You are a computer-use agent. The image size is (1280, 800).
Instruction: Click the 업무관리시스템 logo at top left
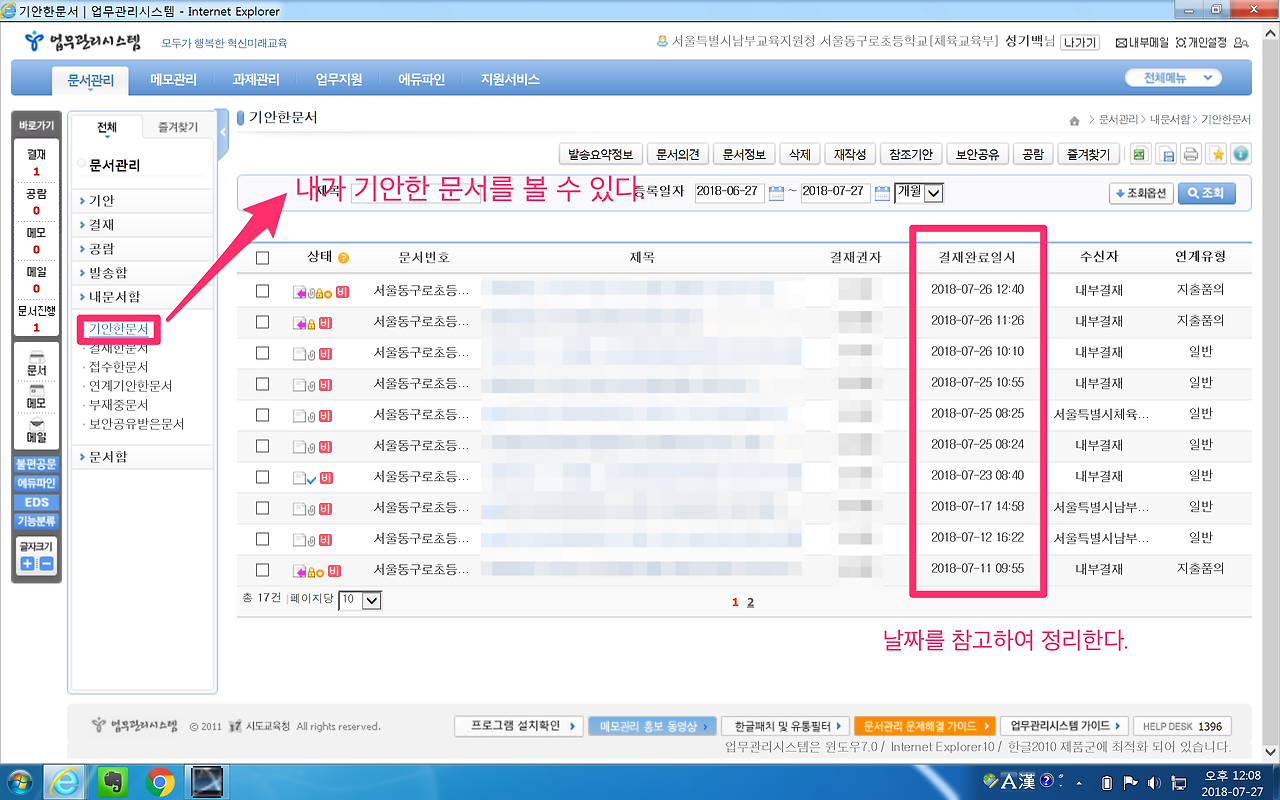[84, 42]
